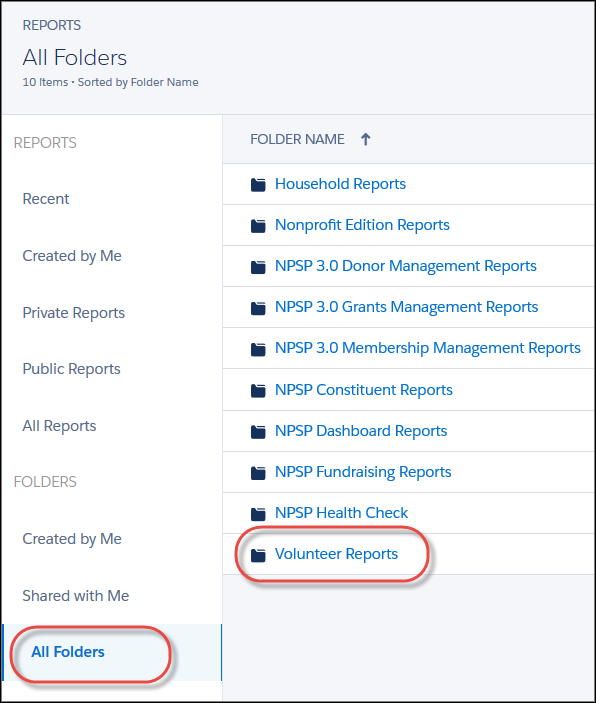
Task: Show Private Reports in the sidebar
Action: click(74, 313)
